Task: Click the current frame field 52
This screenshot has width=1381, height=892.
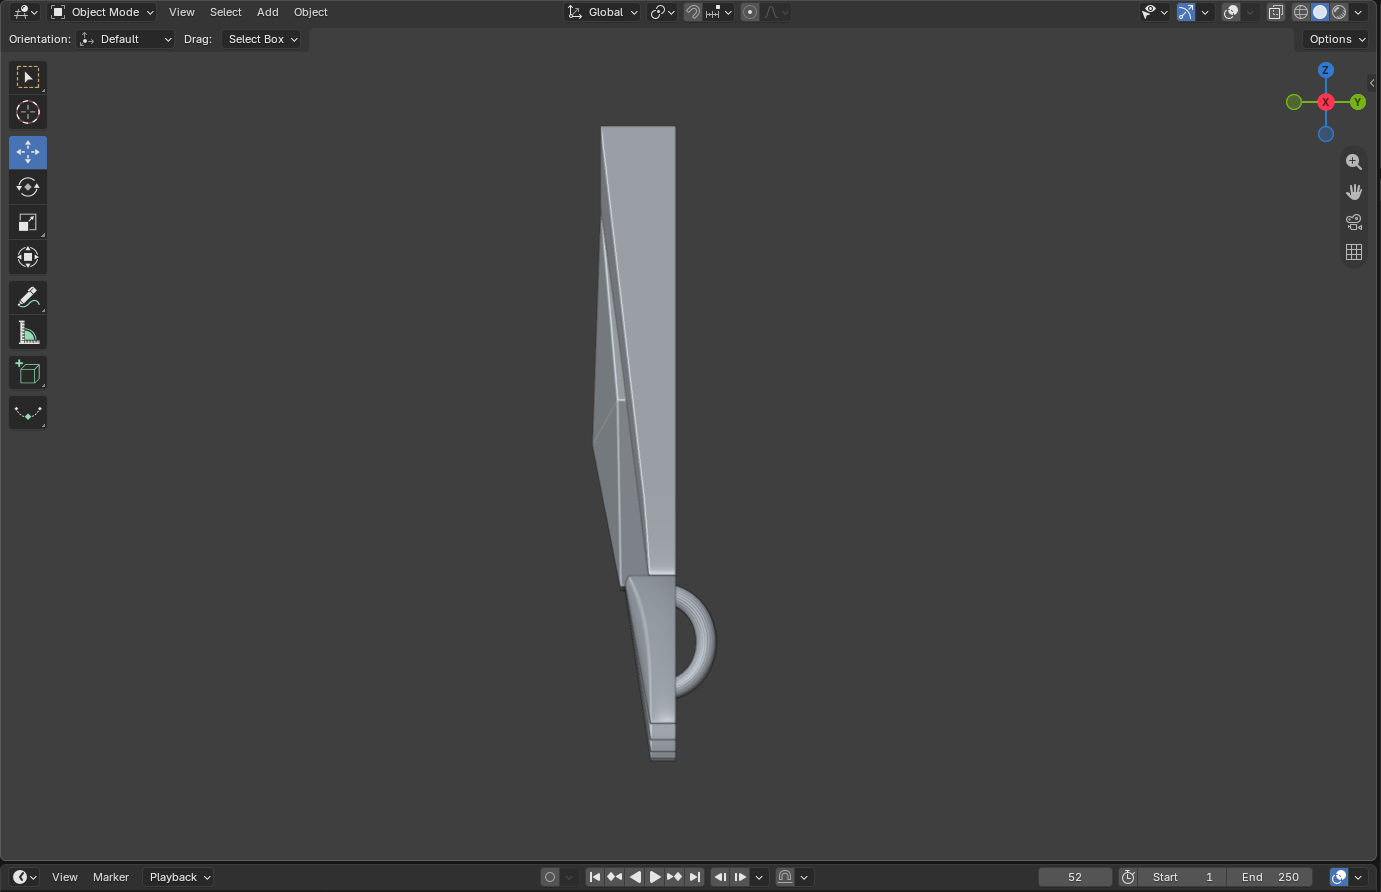Action: pyautogui.click(x=1075, y=877)
